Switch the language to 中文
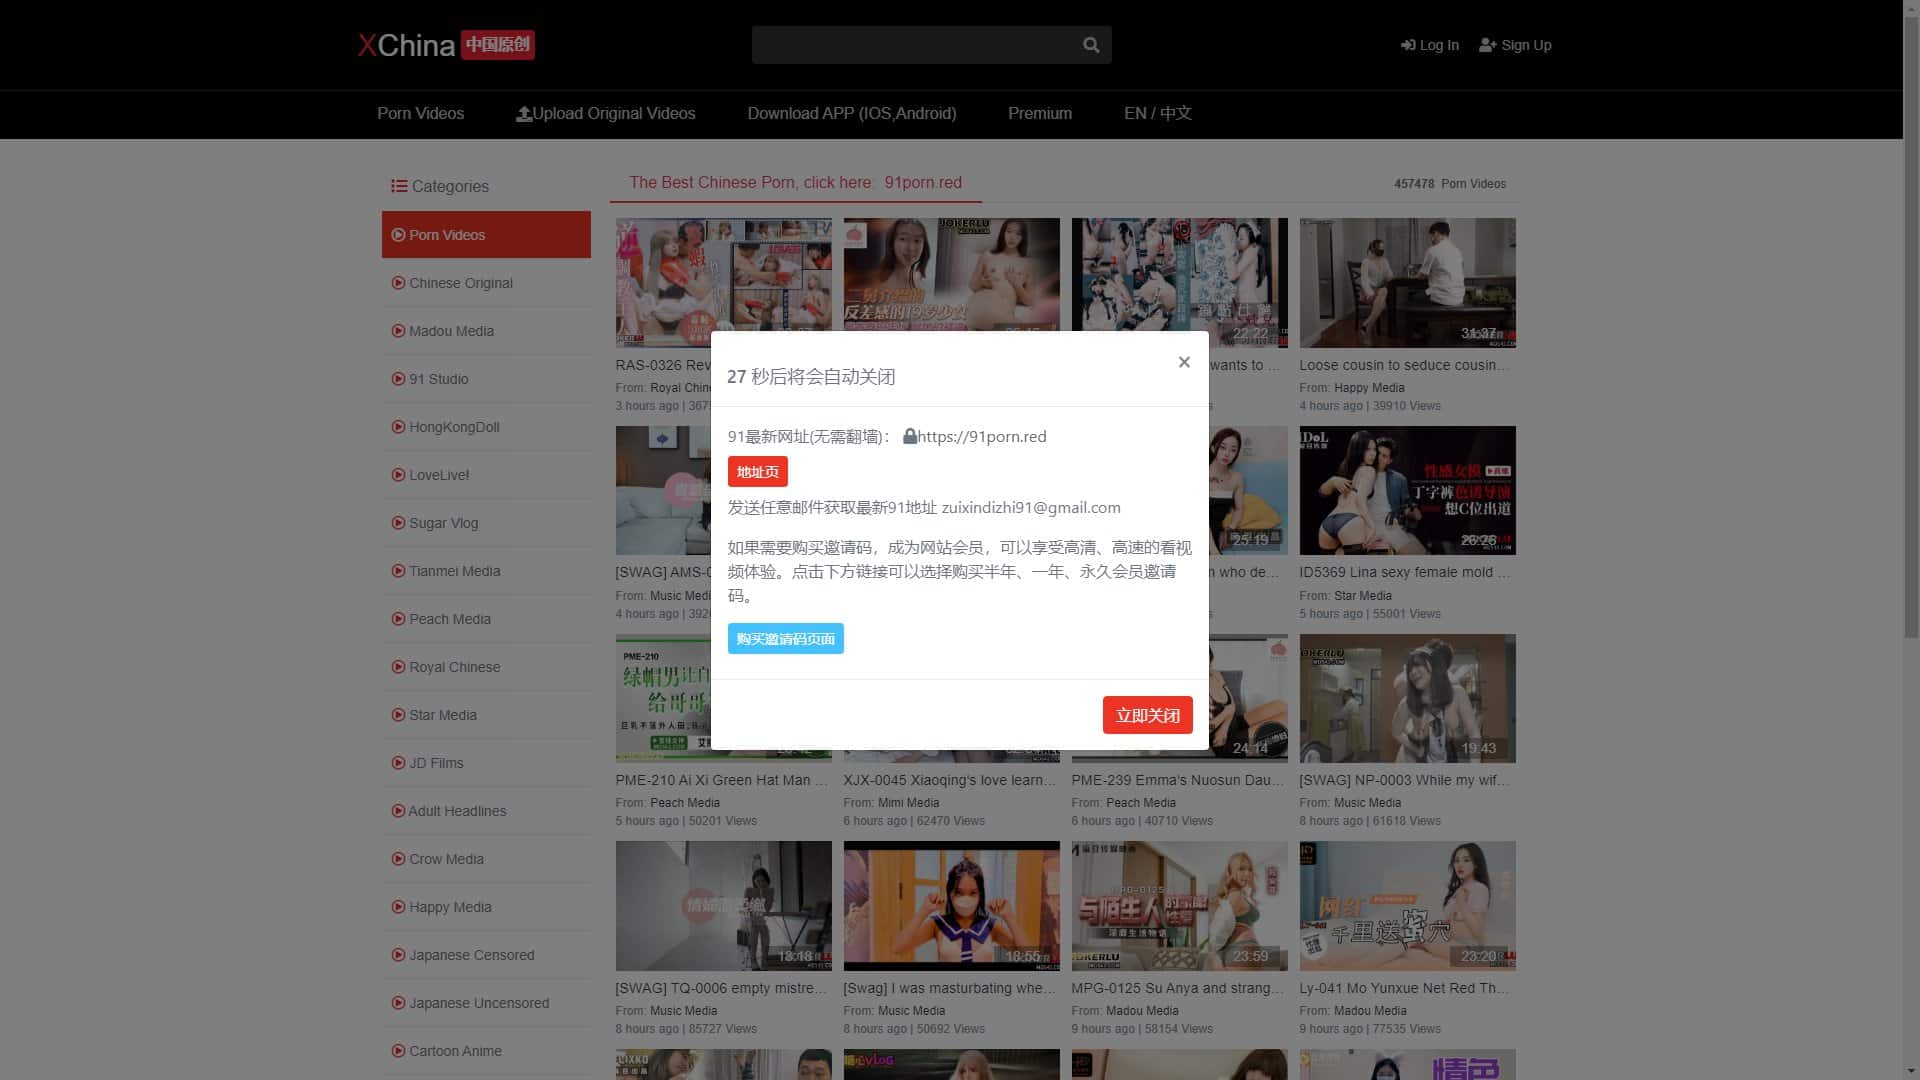The width and height of the screenshot is (1920, 1080). pyautogui.click(x=1177, y=113)
